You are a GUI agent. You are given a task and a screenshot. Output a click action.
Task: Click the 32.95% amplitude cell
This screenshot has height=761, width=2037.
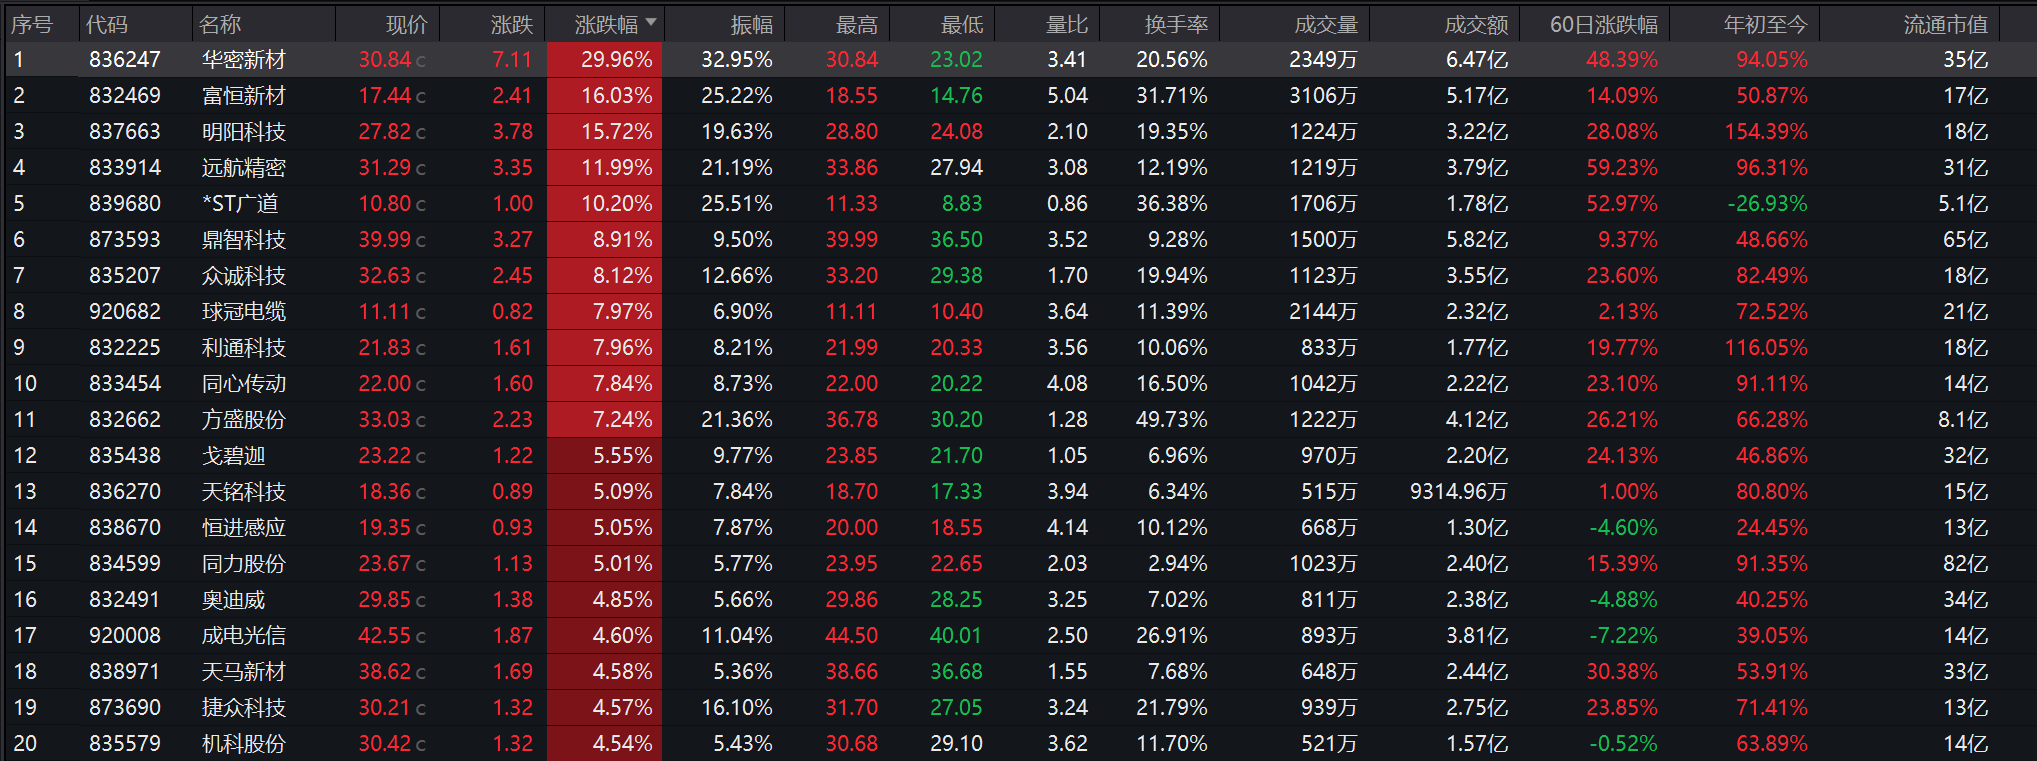tap(737, 60)
